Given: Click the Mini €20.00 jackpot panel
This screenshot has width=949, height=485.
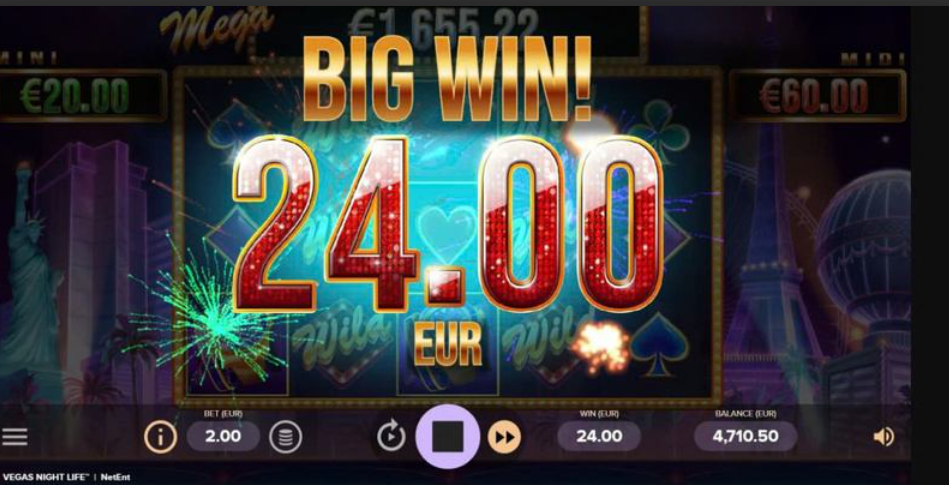Looking at the screenshot, I should [82, 96].
